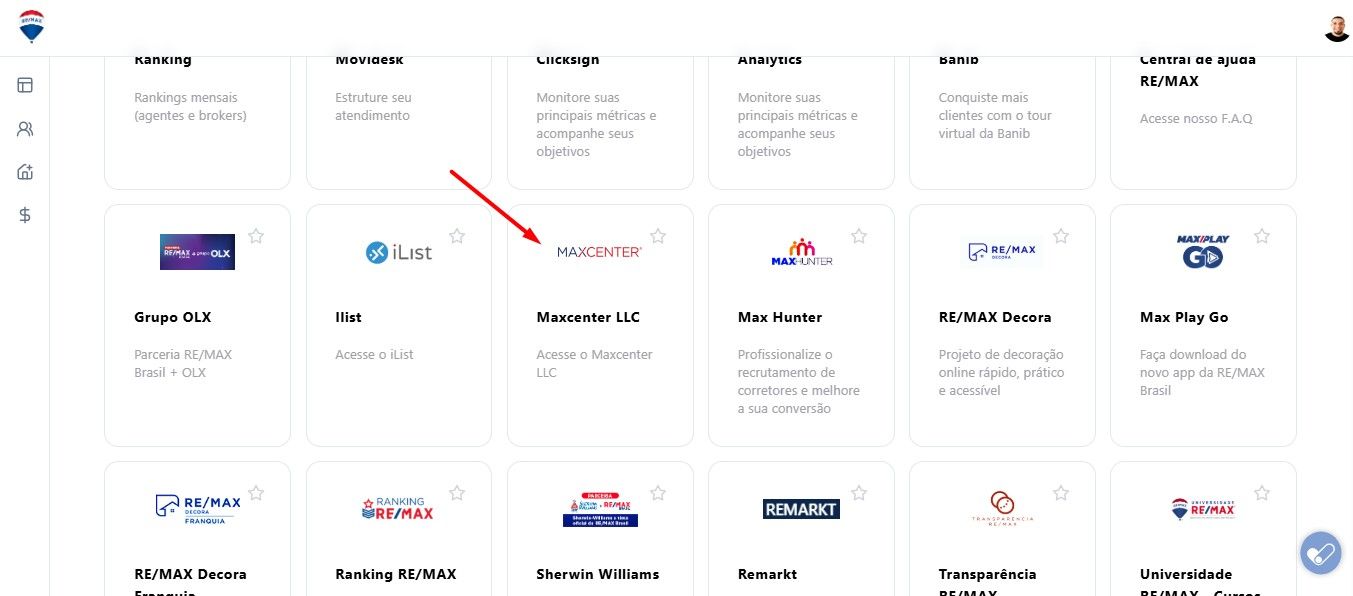The width and height of the screenshot is (1353, 596).
Task: Click the iList logo
Action: [x=399, y=252]
